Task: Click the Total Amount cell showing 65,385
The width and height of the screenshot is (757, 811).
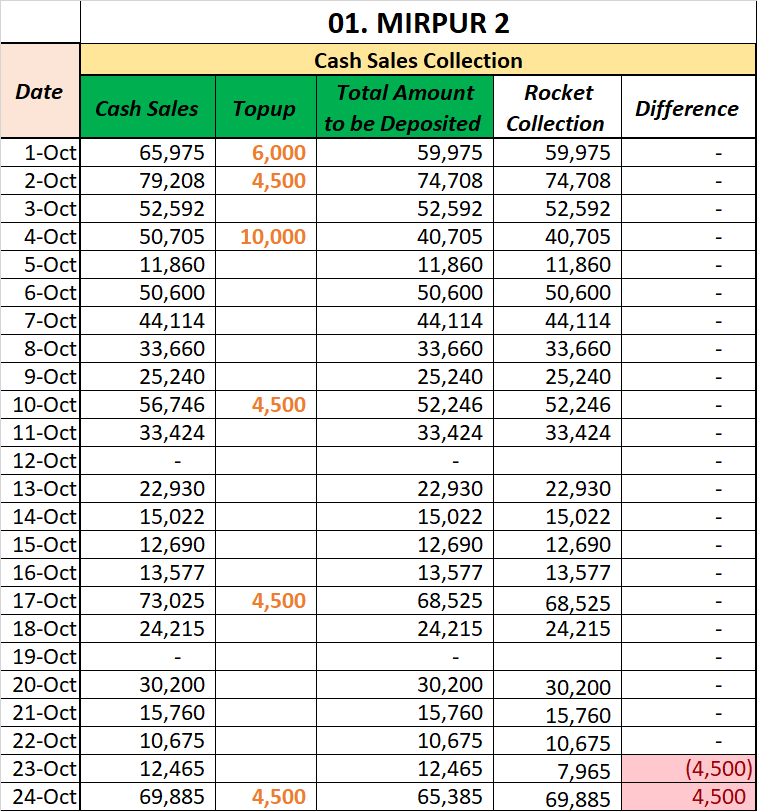Action: pyautogui.click(x=404, y=797)
